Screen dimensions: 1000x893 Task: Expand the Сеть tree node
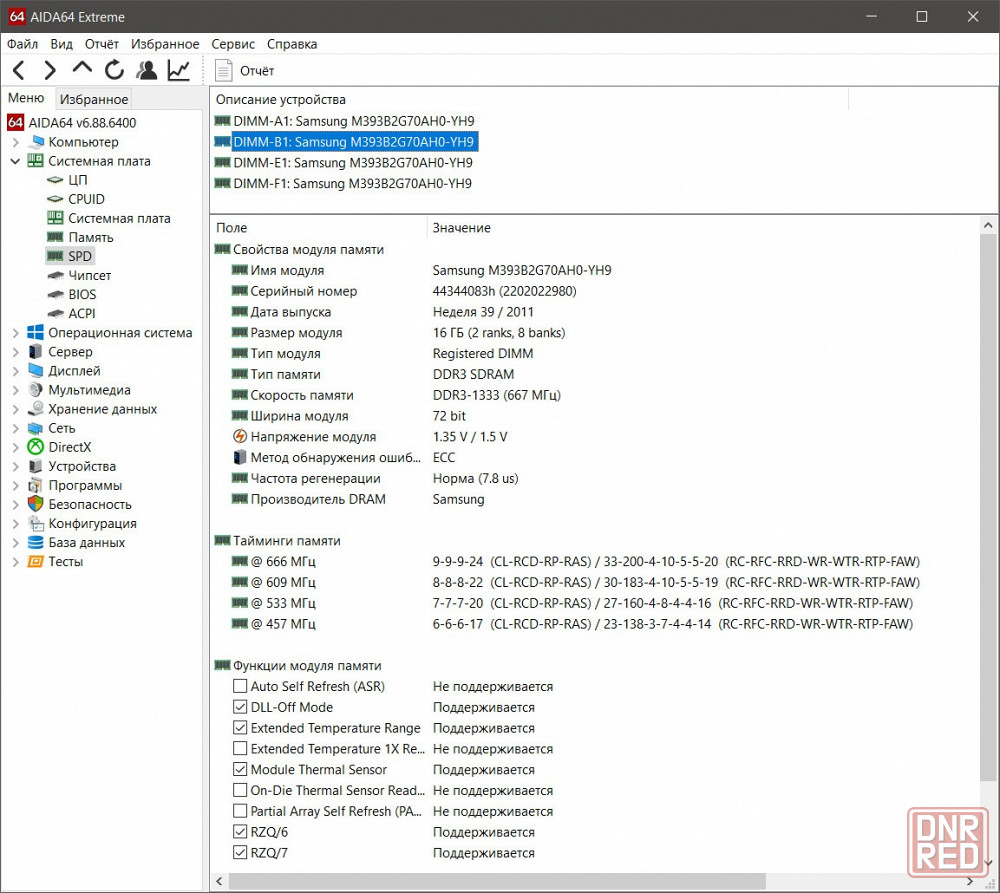coord(16,428)
